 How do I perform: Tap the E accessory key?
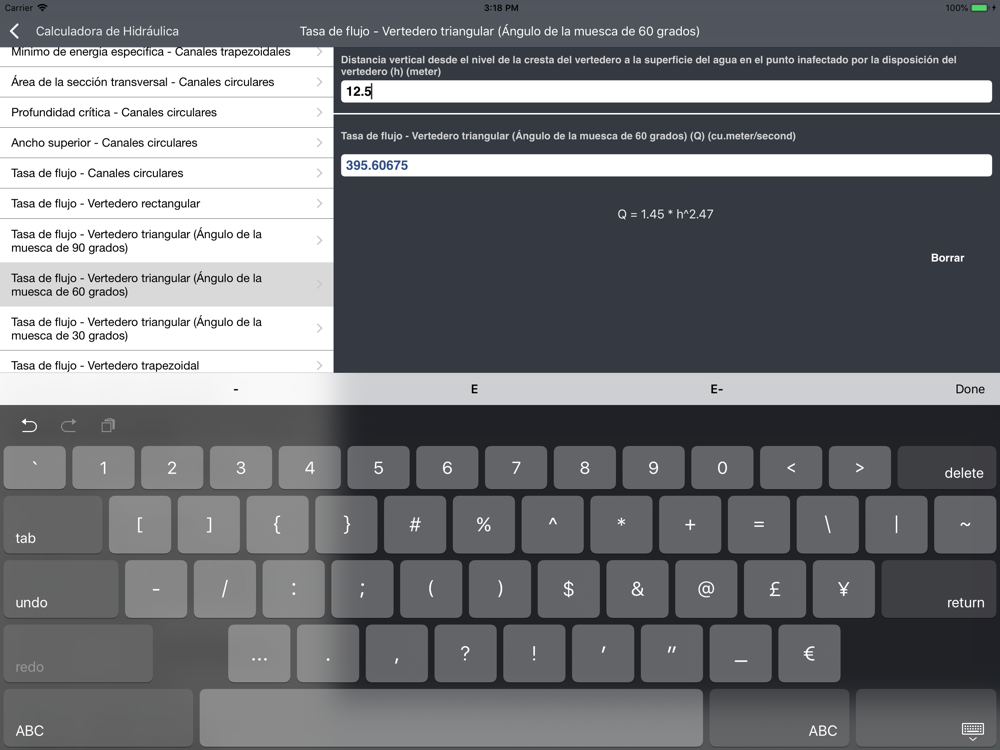474,389
